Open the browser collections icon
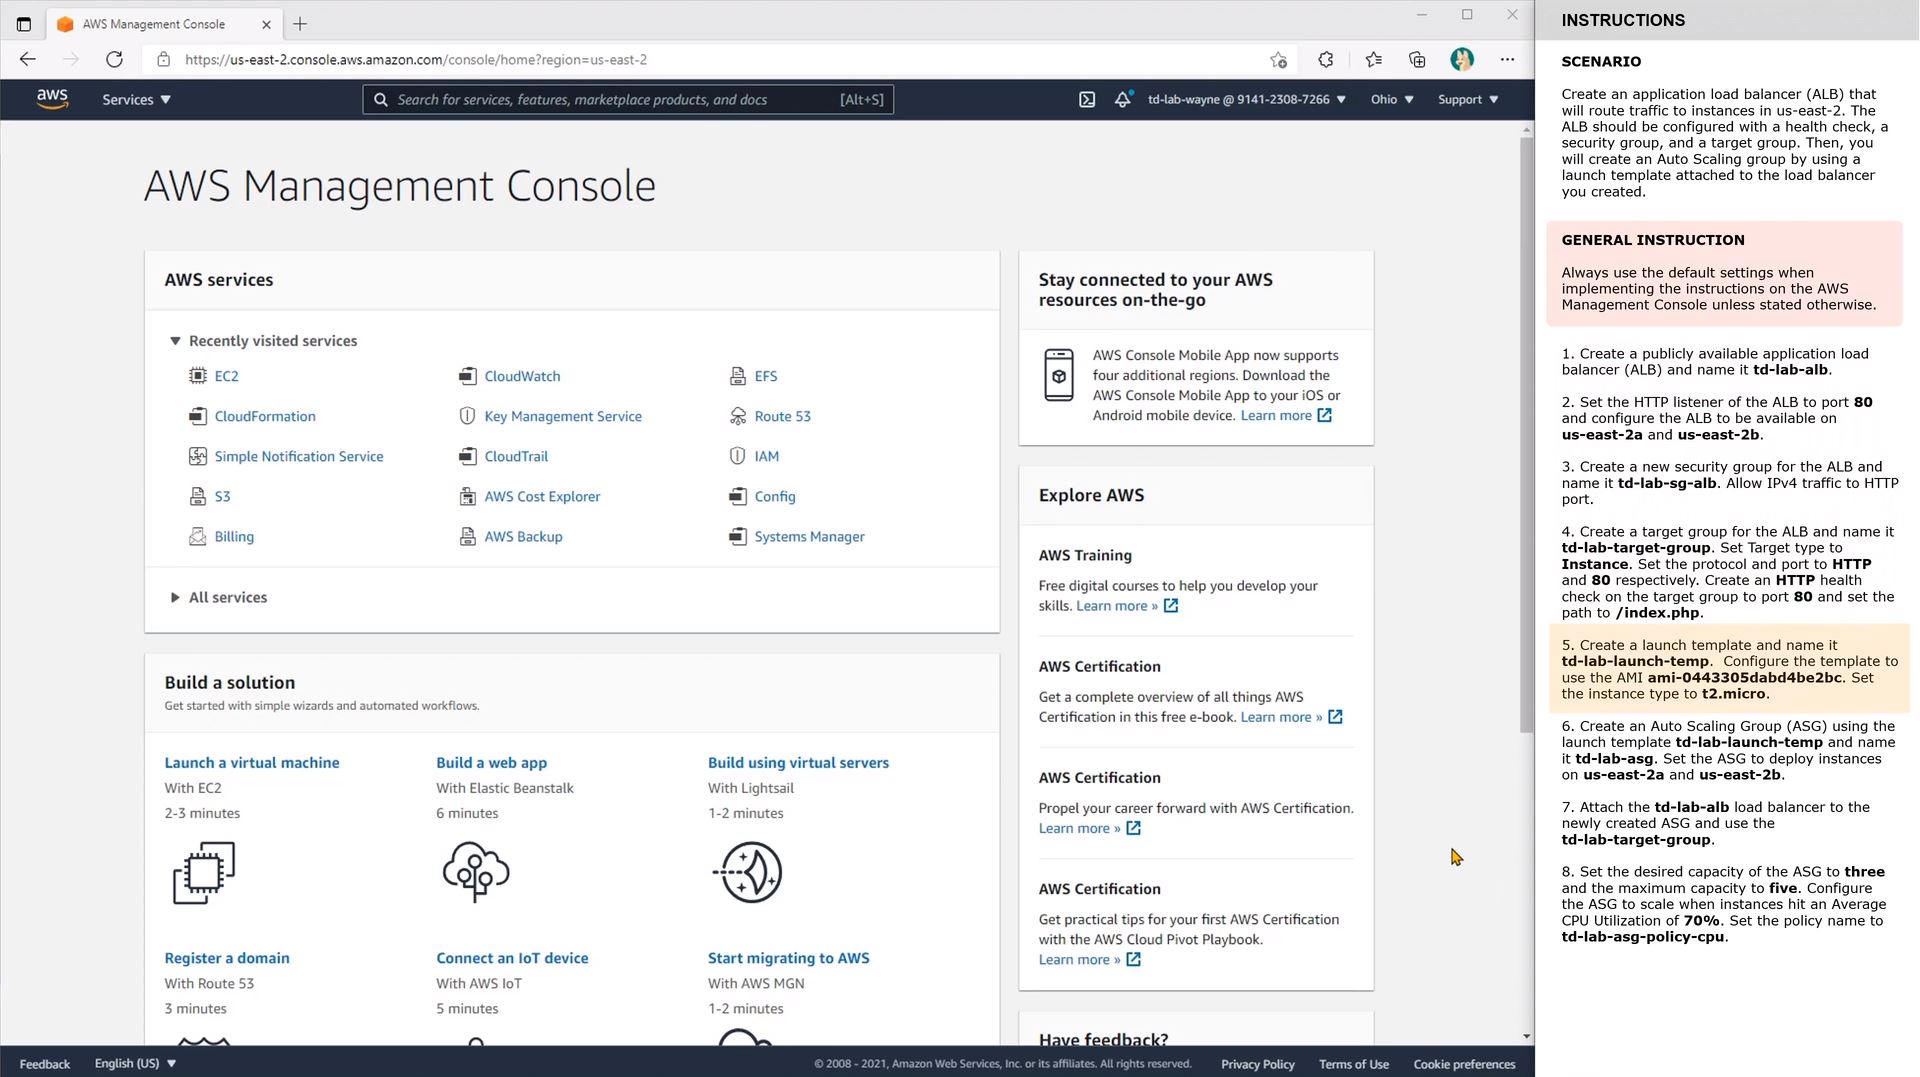 [1417, 60]
